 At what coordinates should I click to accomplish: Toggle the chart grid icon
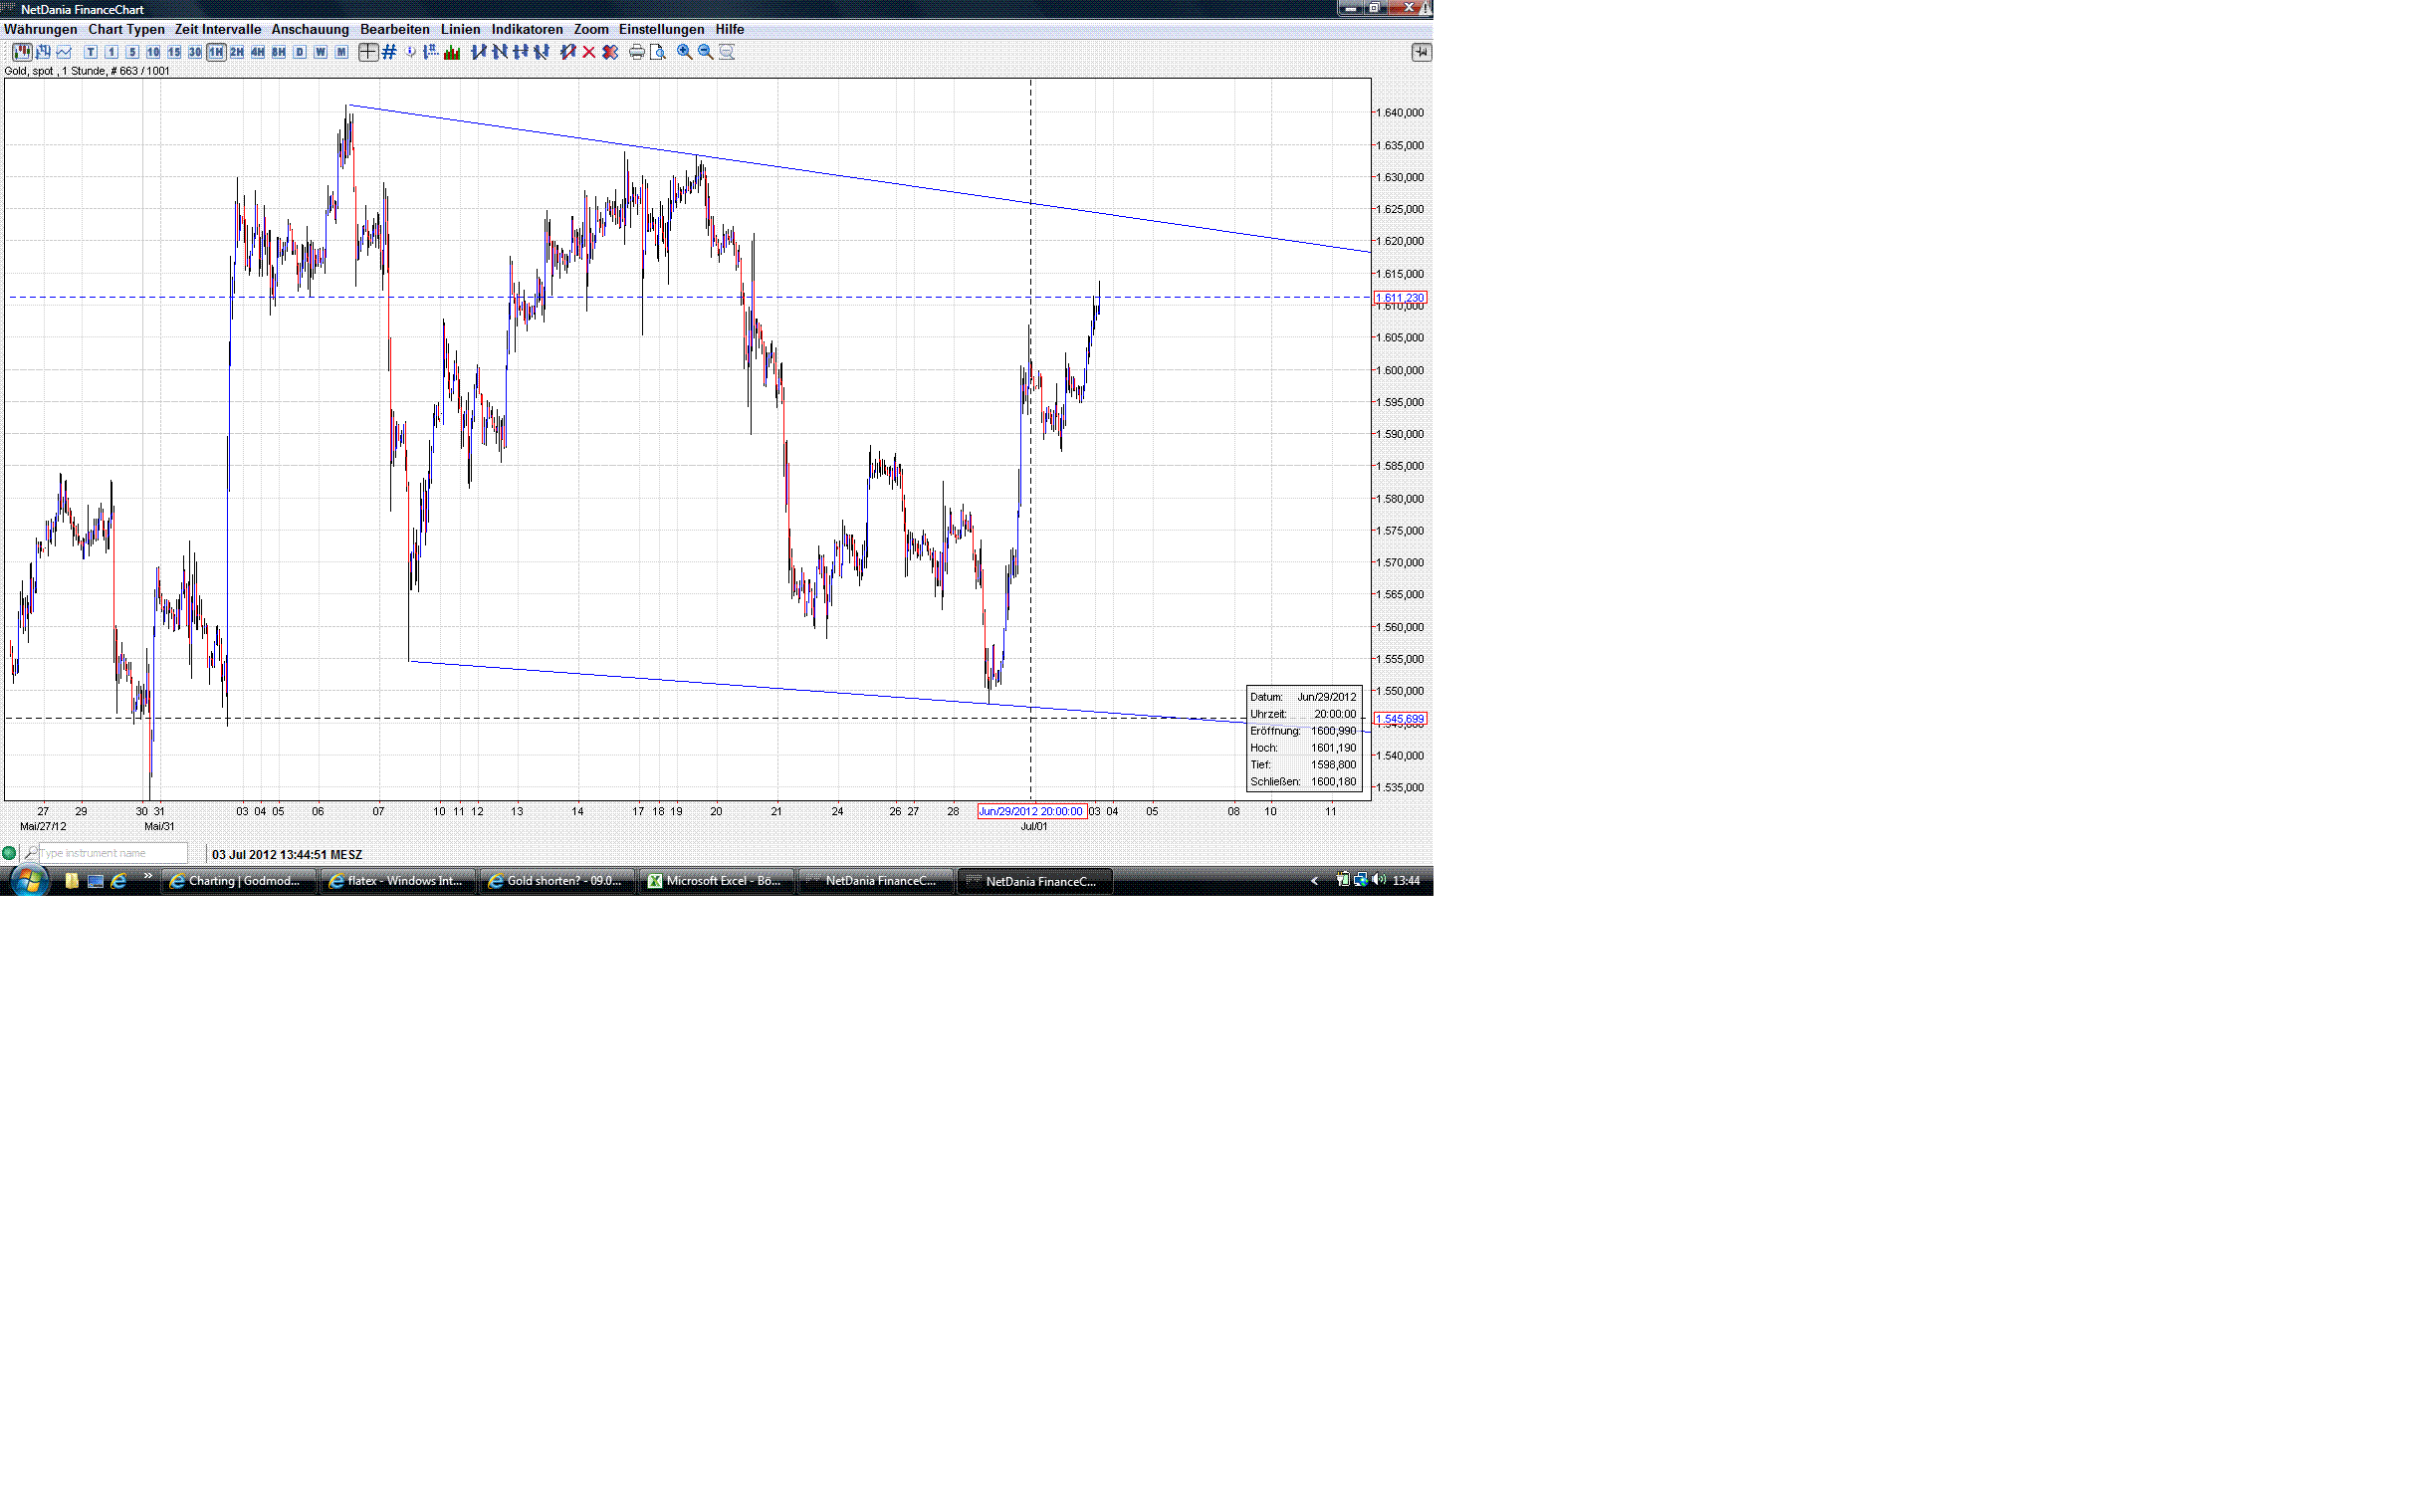389,52
